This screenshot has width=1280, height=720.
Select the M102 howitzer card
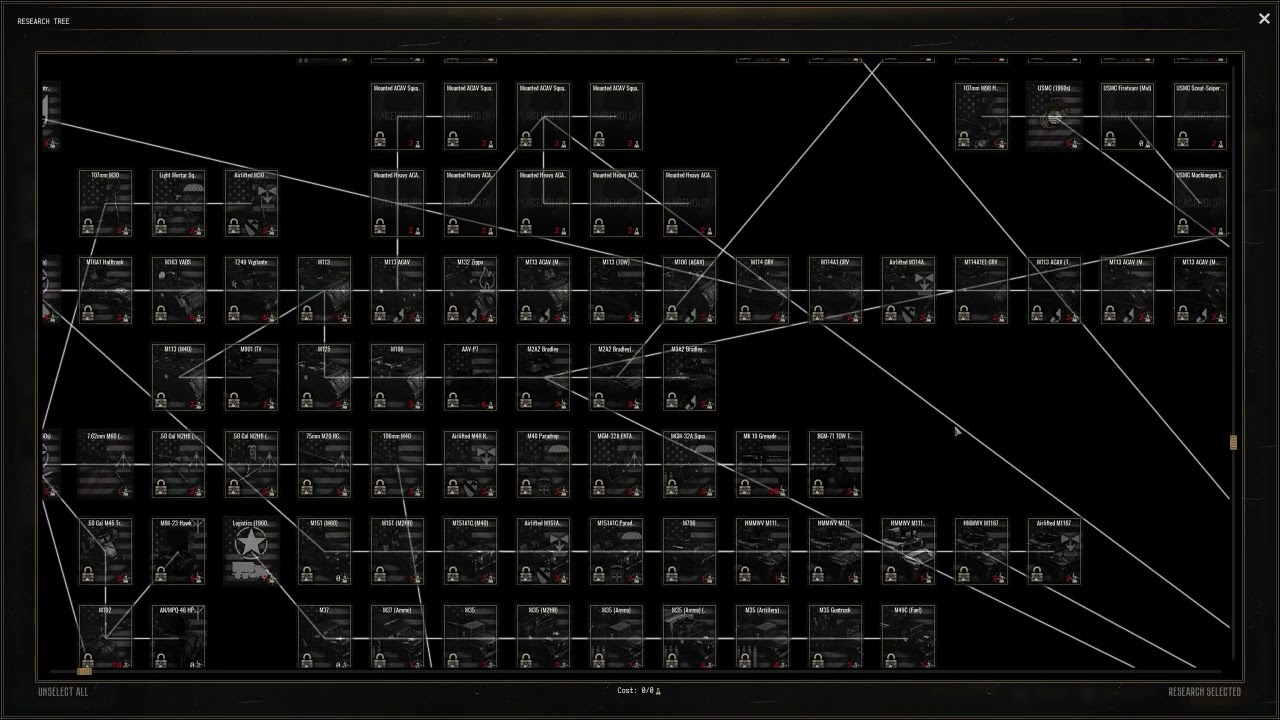tap(105, 637)
